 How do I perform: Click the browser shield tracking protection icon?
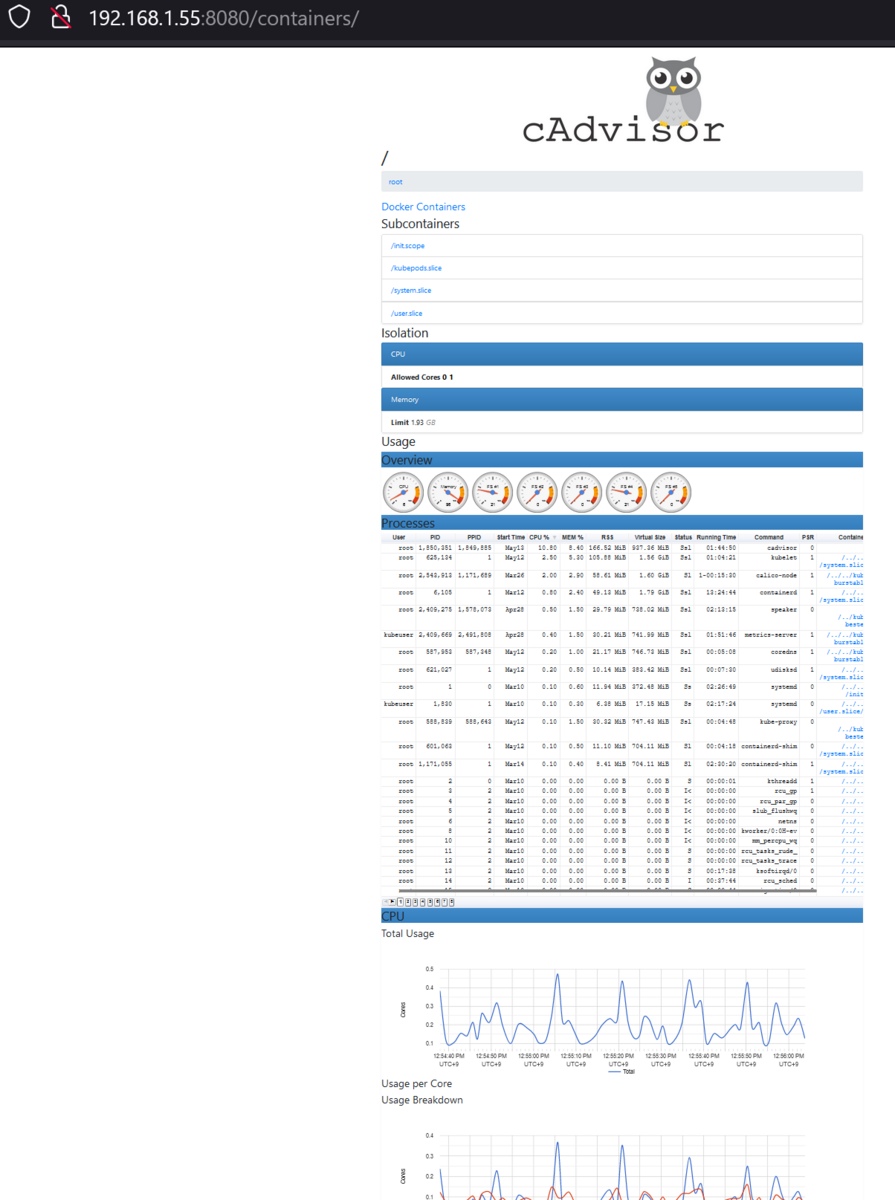pos(20,18)
